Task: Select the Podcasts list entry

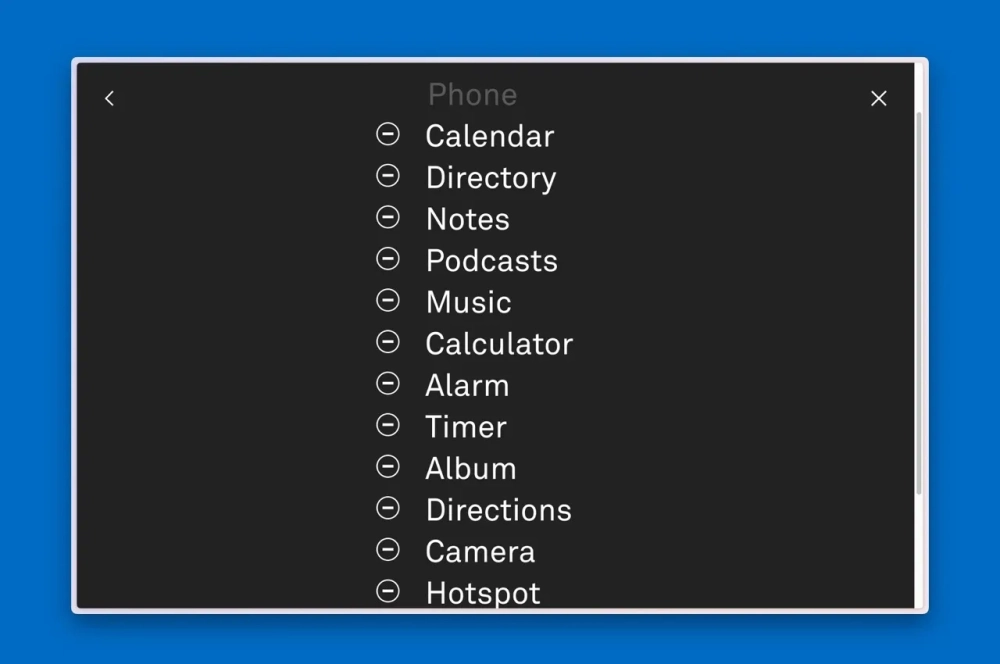Action: [491, 261]
